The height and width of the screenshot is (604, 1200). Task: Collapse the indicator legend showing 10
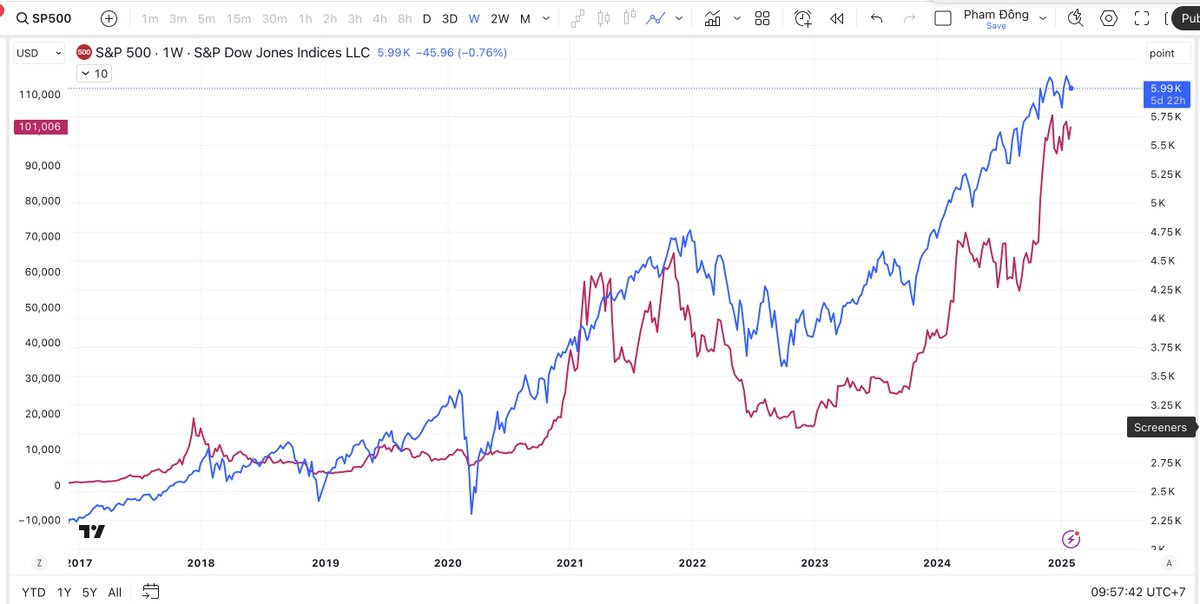[94, 73]
